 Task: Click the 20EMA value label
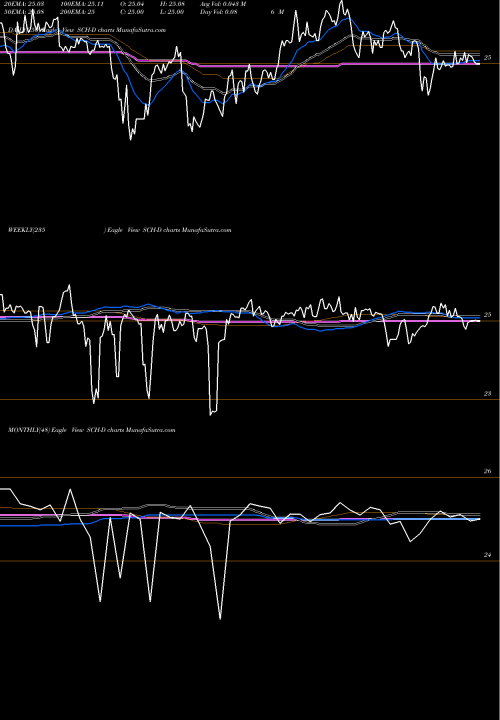(23, 4)
